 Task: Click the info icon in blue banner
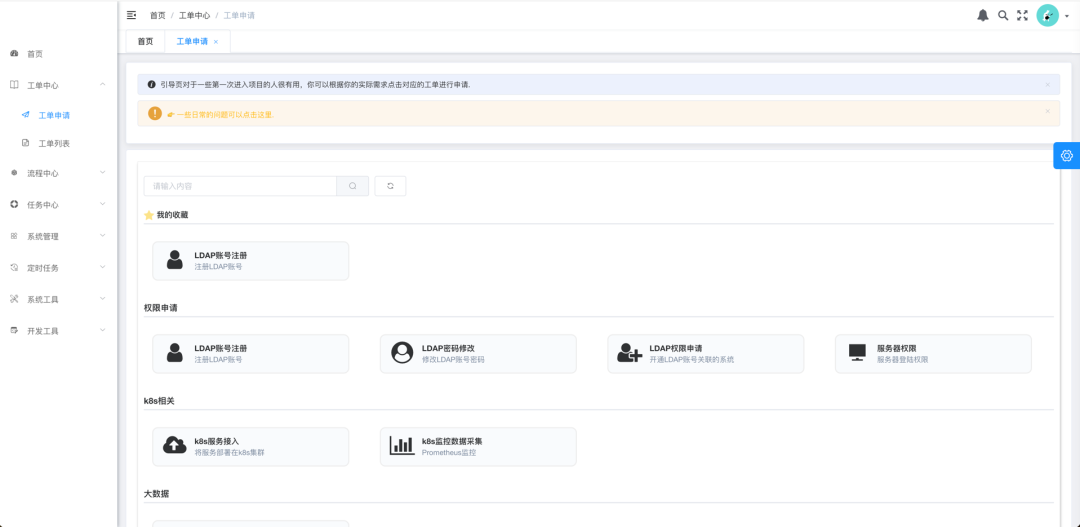[152, 85]
